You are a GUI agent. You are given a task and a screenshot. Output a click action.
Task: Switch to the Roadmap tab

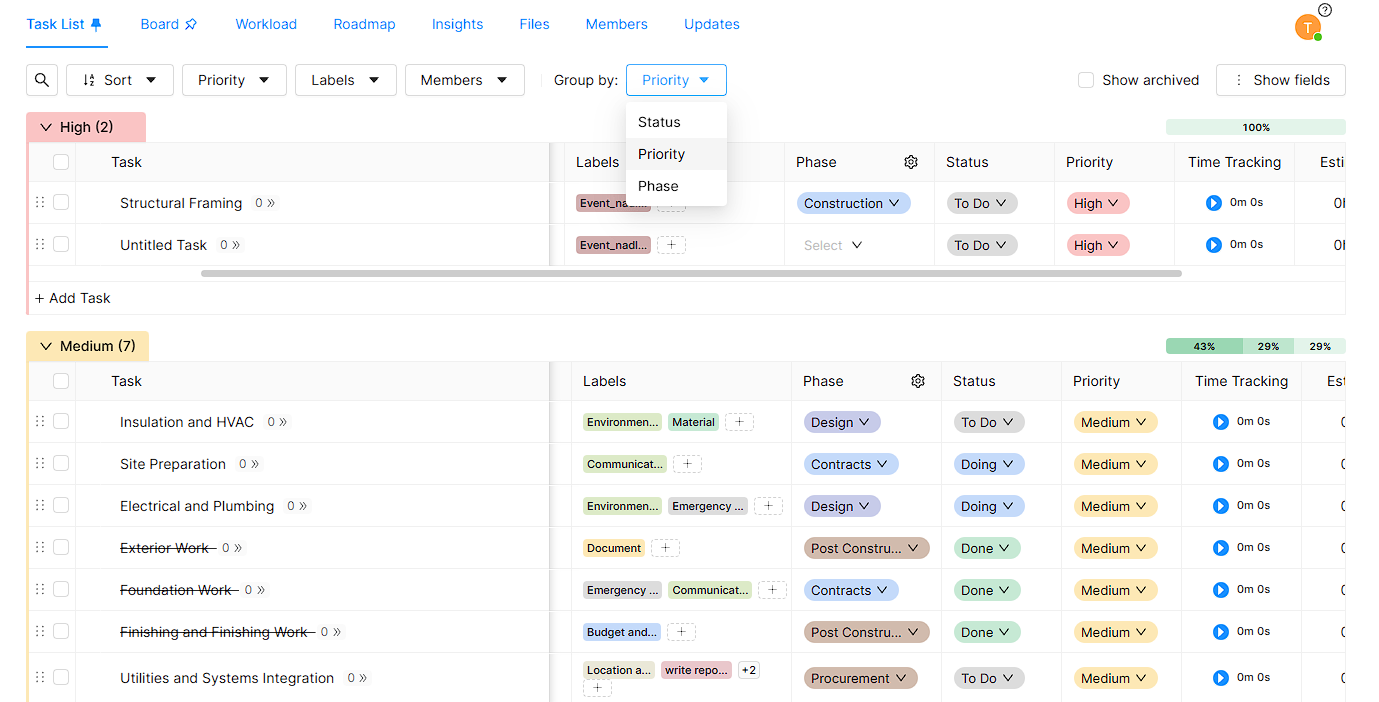pos(364,24)
